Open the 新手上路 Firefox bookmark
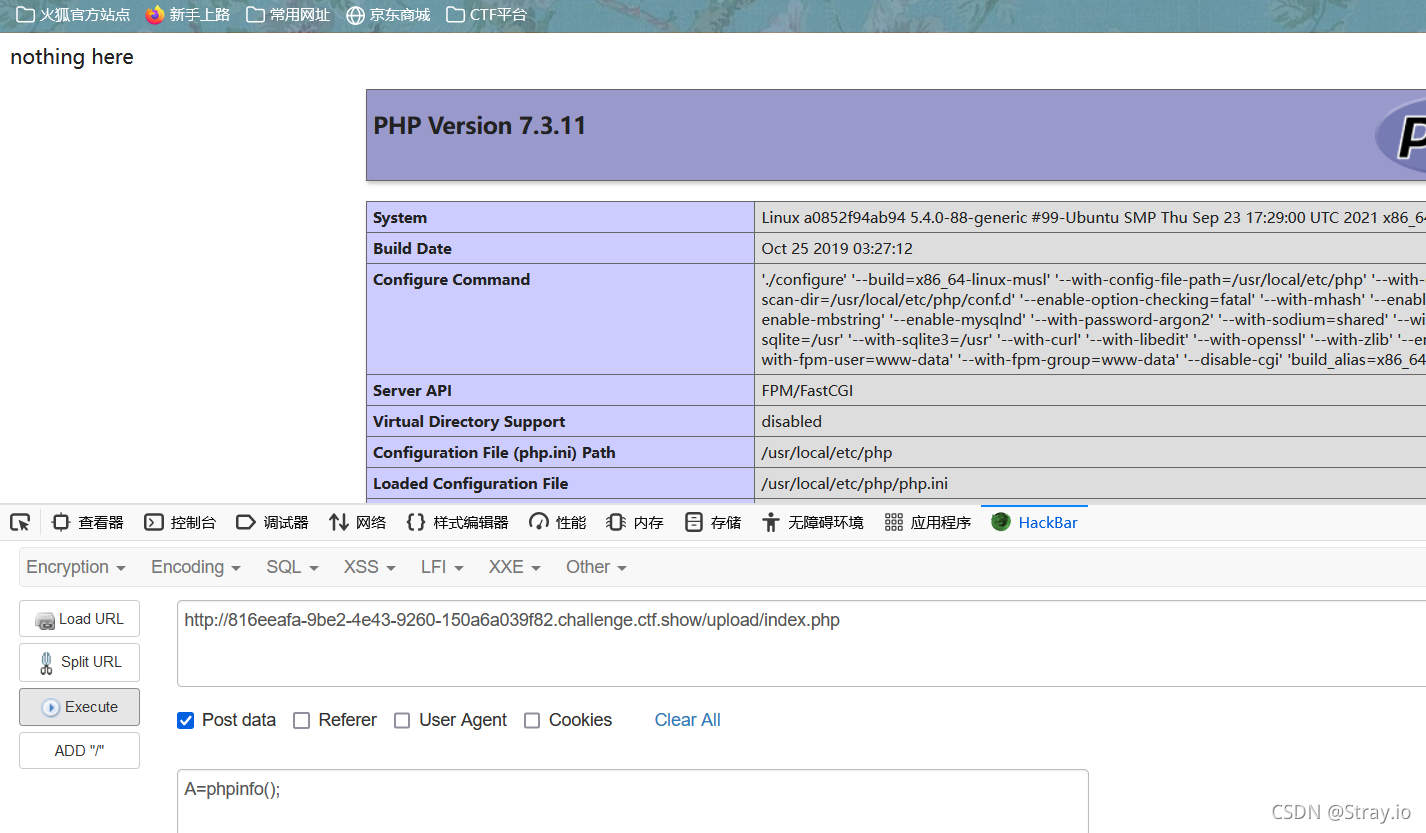The width and height of the screenshot is (1426, 833). pos(188,15)
